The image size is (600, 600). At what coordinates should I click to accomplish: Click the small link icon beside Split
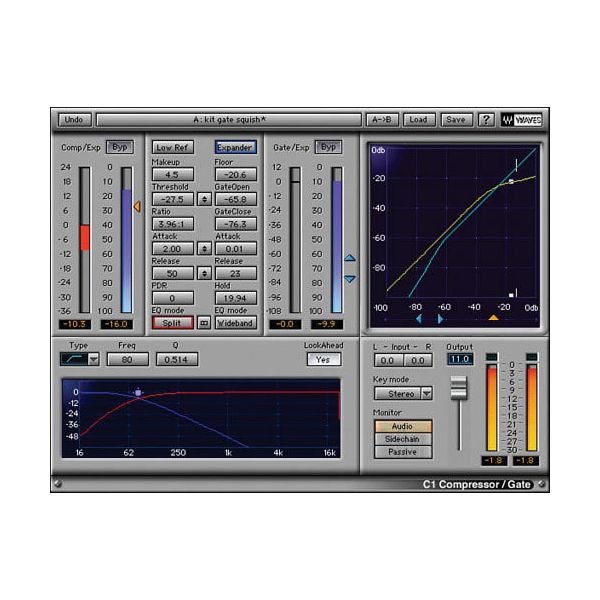[x=204, y=323]
